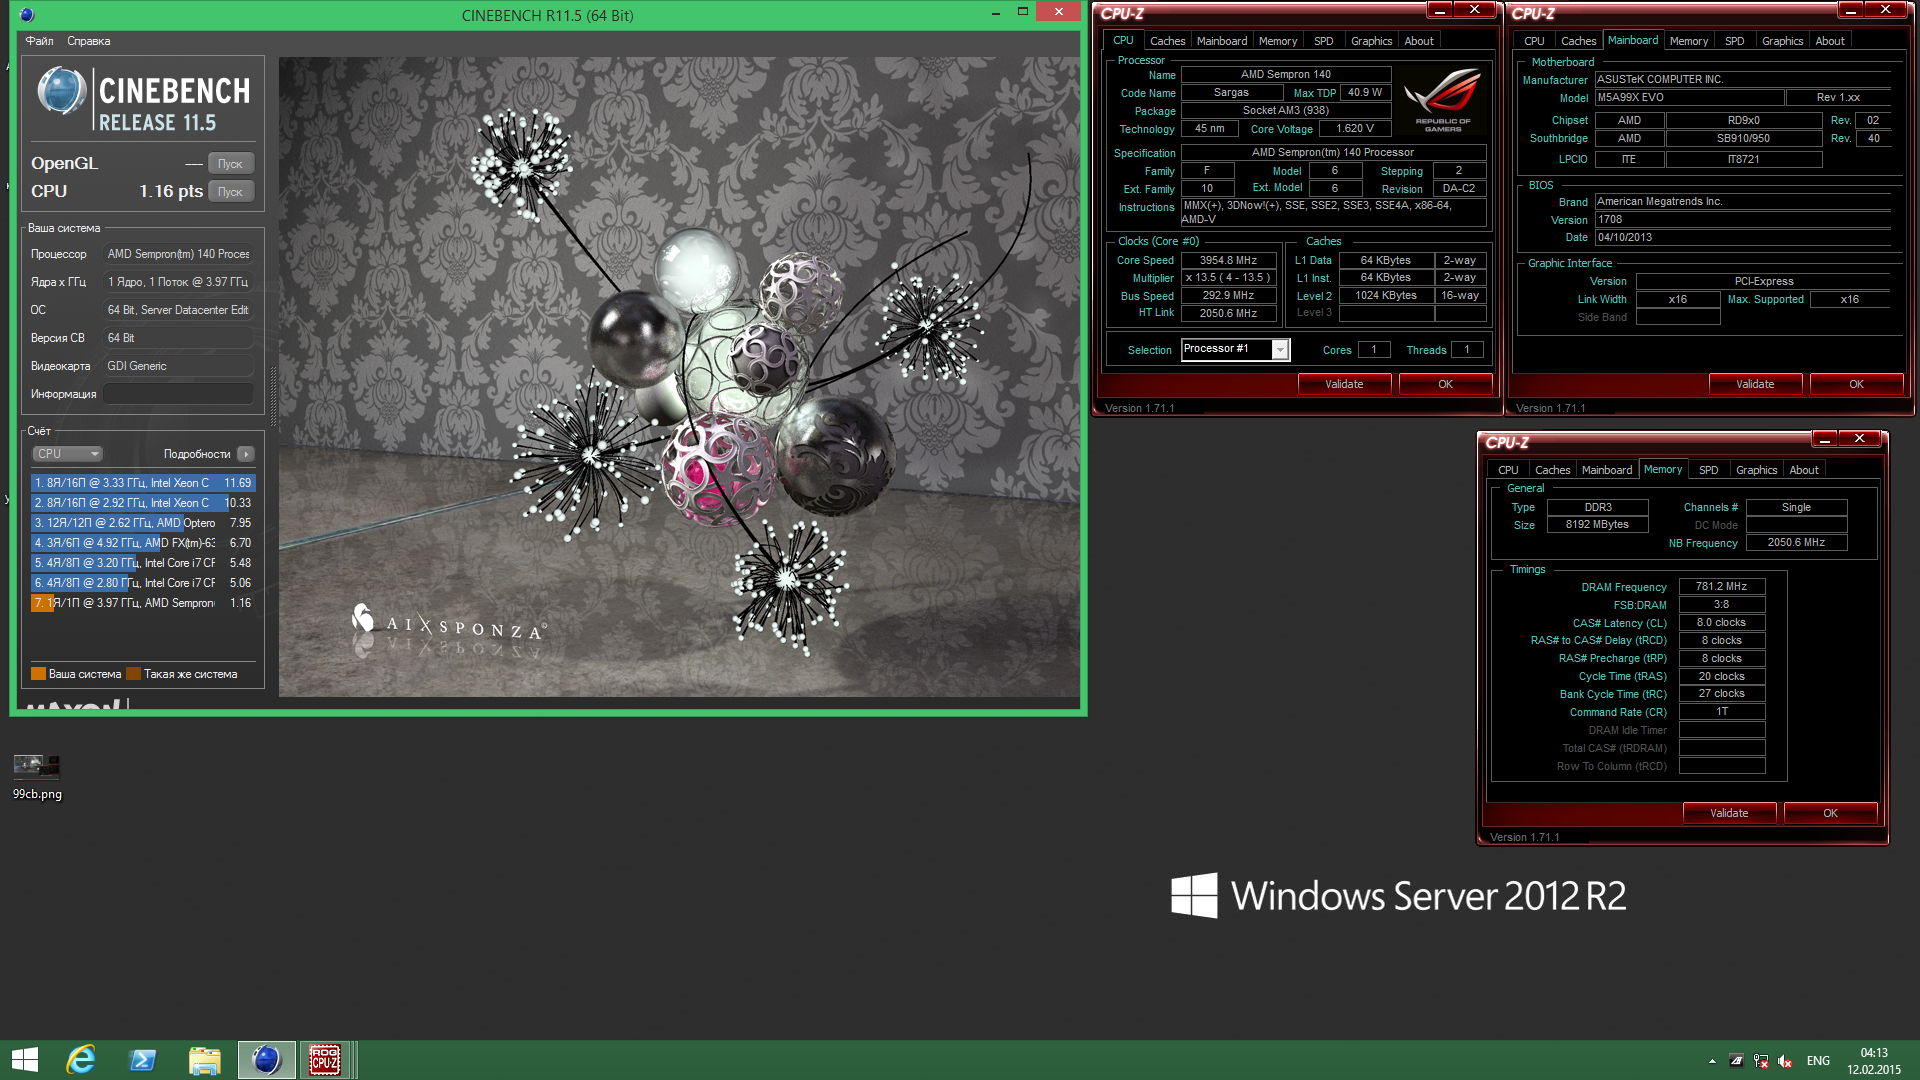This screenshot has height=1080, width=1920.
Task: Open the Справка menu in Cinebench
Action: pyautogui.click(x=88, y=41)
